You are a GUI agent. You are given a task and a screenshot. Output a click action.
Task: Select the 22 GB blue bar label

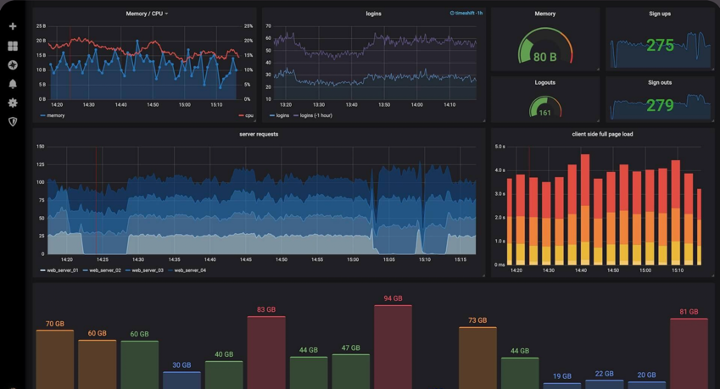tap(604, 374)
